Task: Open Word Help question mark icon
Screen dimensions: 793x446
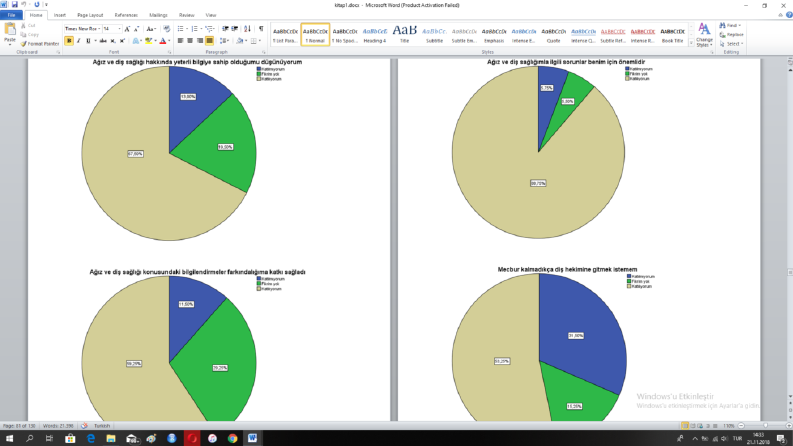Action: point(789,15)
